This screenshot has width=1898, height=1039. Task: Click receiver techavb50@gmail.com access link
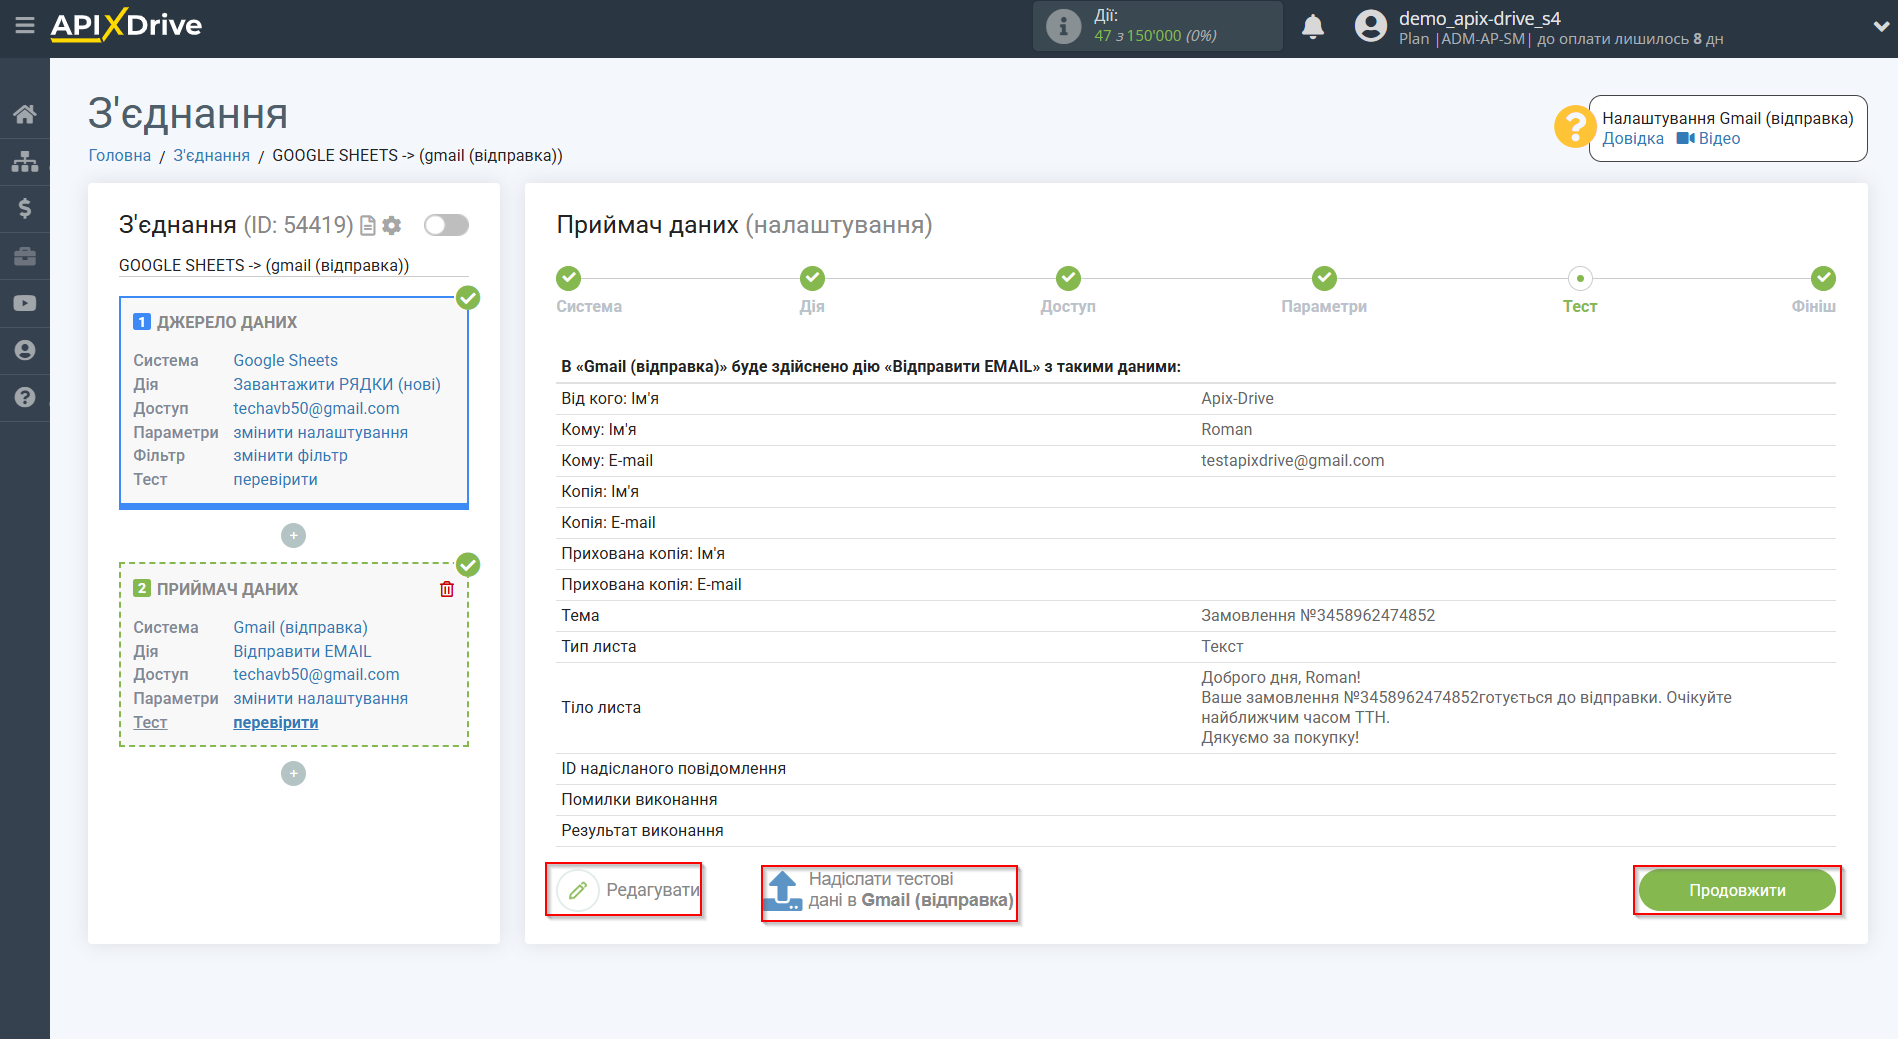click(x=316, y=674)
